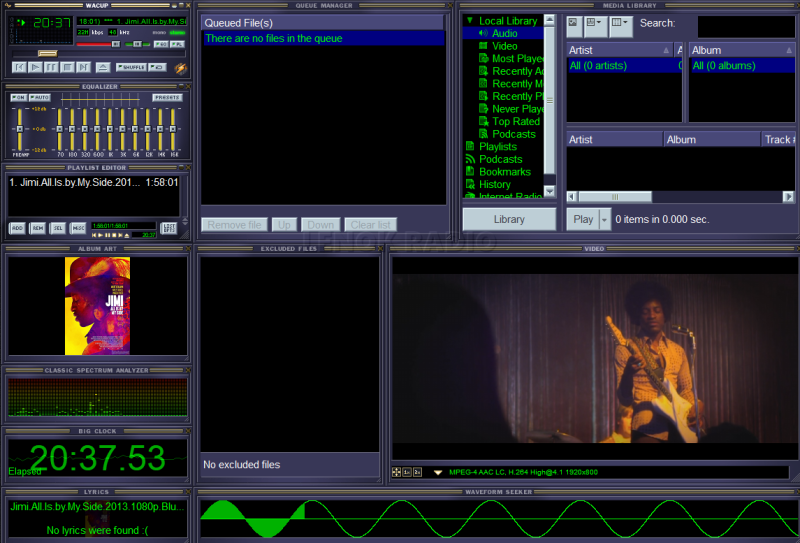800x543 pixels.
Task: Click the green balance slider
Action: [138, 44]
